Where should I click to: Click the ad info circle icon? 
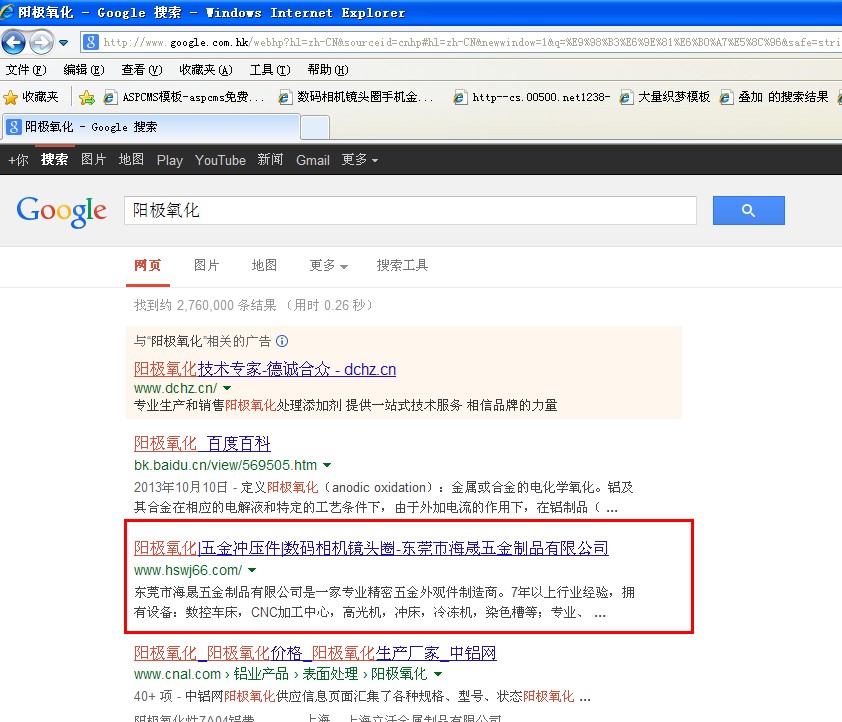pos(282,341)
